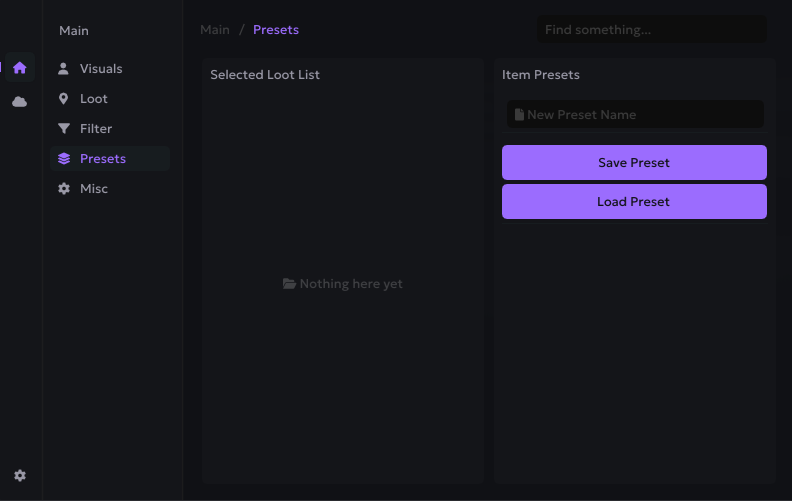The image size is (792, 501).
Task: Click the person icon beside Visuals
Action: coord(64,69)
